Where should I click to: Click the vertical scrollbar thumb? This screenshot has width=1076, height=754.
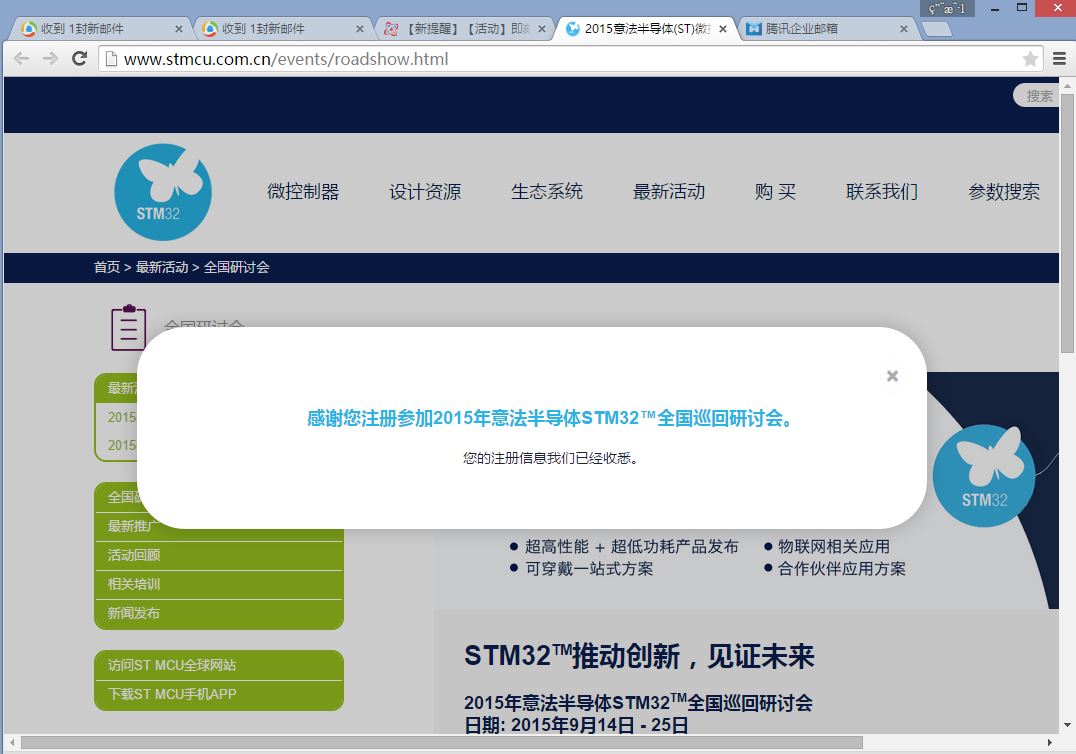pyautogui.click(x=1067, y=223)
